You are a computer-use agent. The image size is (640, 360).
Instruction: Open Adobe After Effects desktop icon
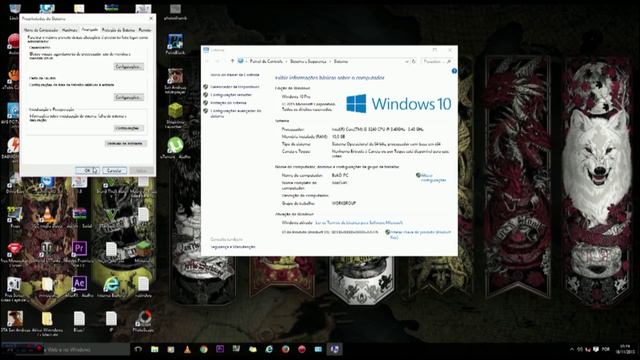[79, 286]
